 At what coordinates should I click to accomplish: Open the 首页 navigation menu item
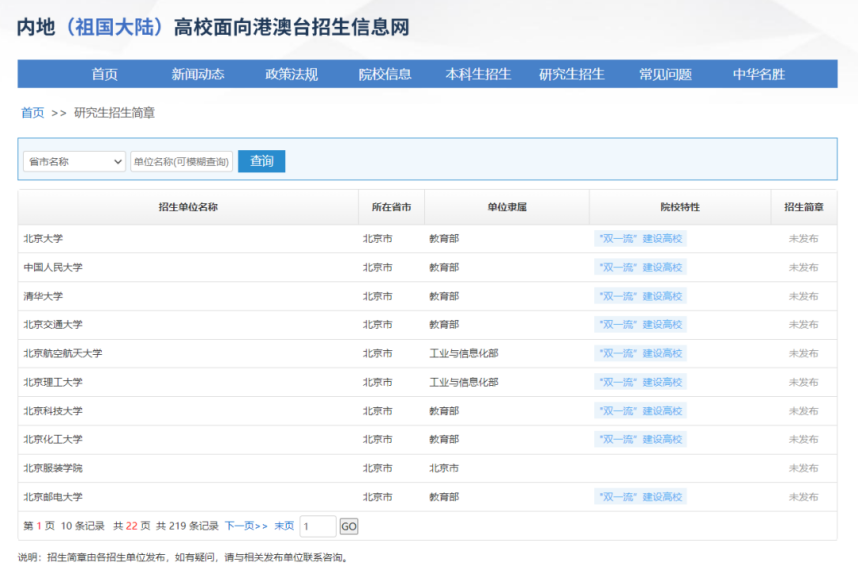(x=105, y=74)
